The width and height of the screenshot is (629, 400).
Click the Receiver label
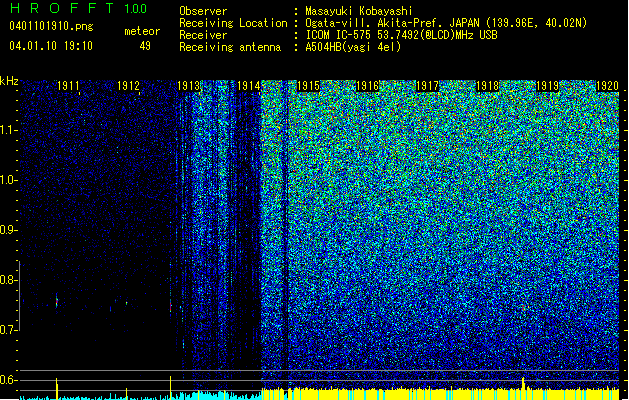(x=203, y=35)
